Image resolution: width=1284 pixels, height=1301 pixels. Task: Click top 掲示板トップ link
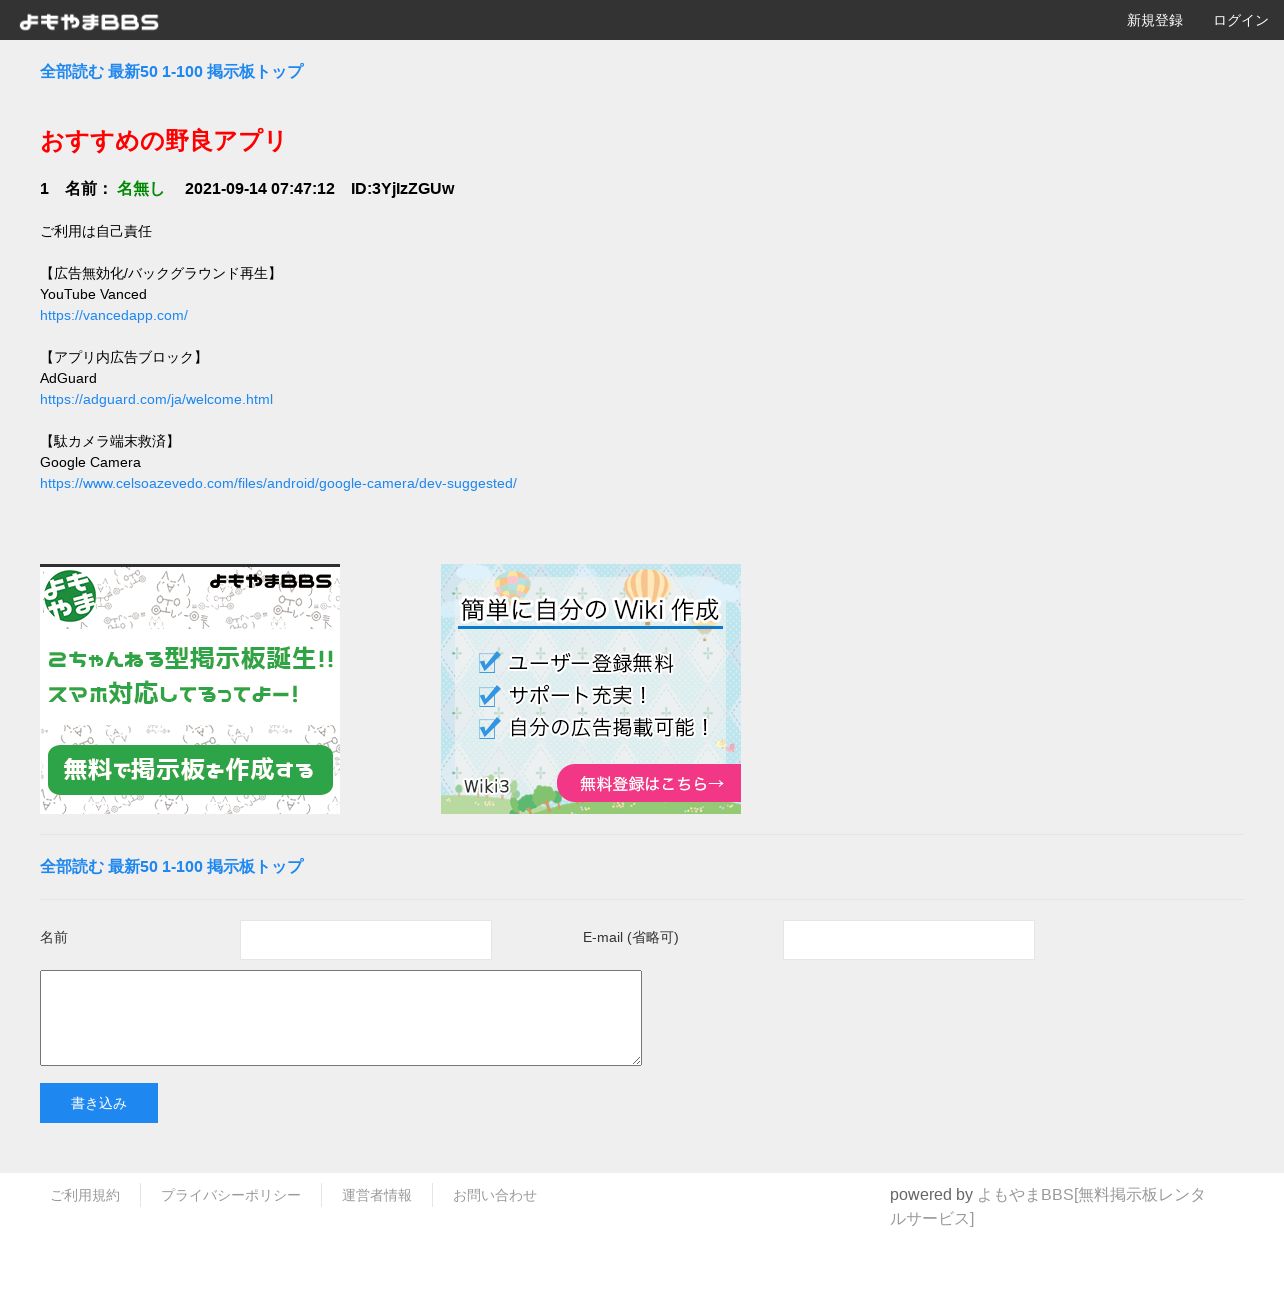[x=255, y=72]
